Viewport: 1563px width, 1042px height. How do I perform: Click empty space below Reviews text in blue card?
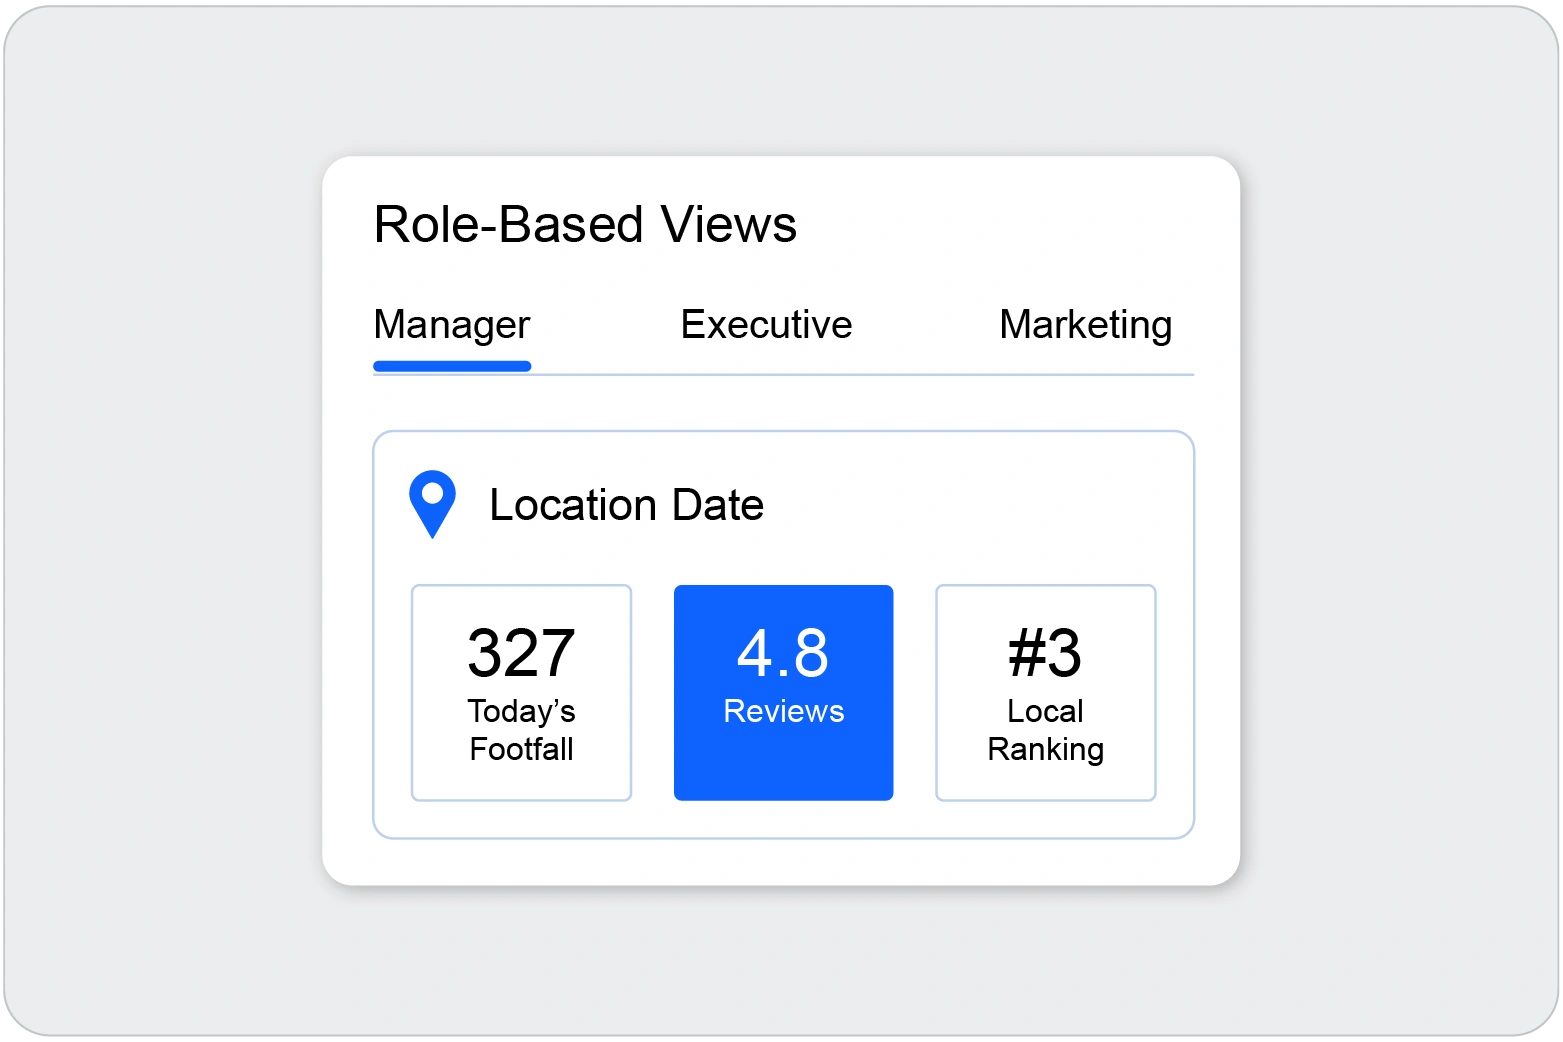tap(783, 765)
